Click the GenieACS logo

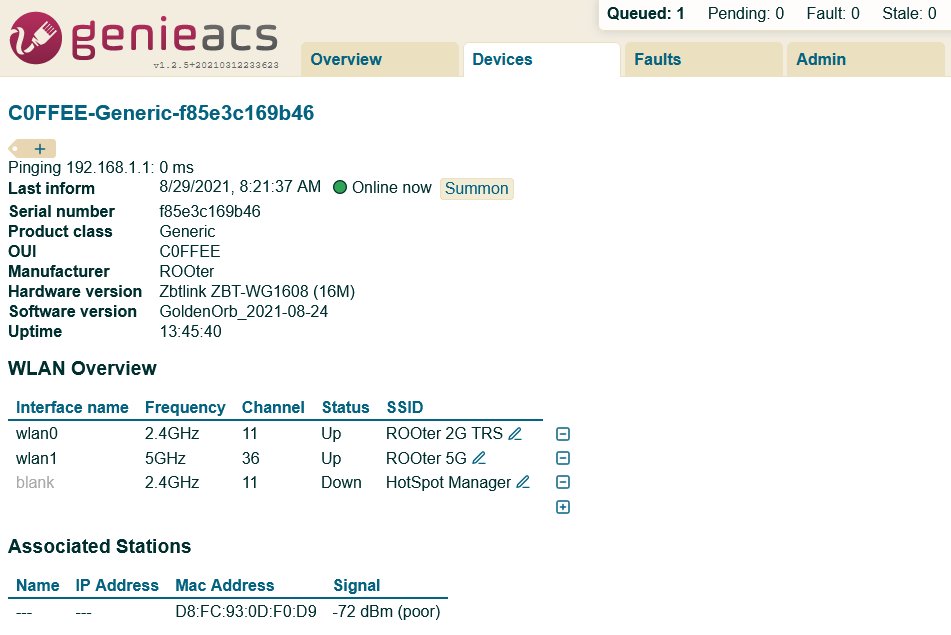tap(144, 38)
